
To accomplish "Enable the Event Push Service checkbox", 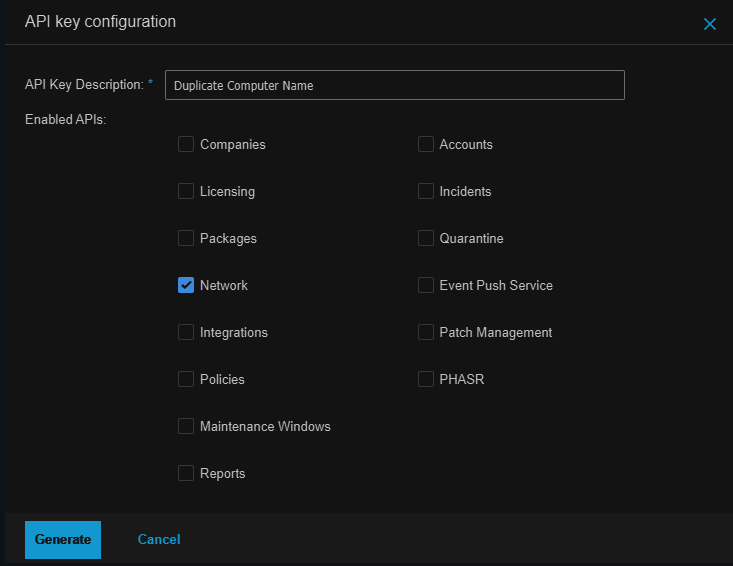I will click(426, 285).
